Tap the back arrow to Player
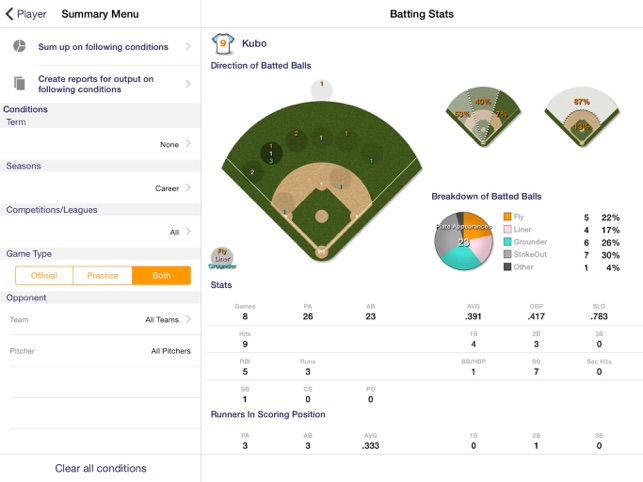643x482 pixels. pos(25,14)
